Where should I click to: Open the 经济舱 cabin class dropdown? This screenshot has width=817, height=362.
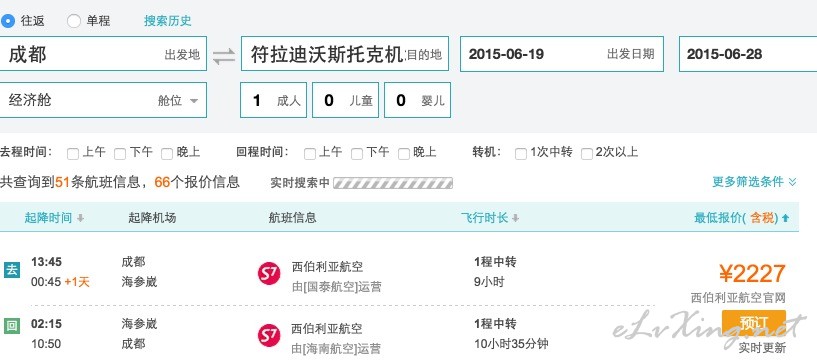(x=103, y=100)
